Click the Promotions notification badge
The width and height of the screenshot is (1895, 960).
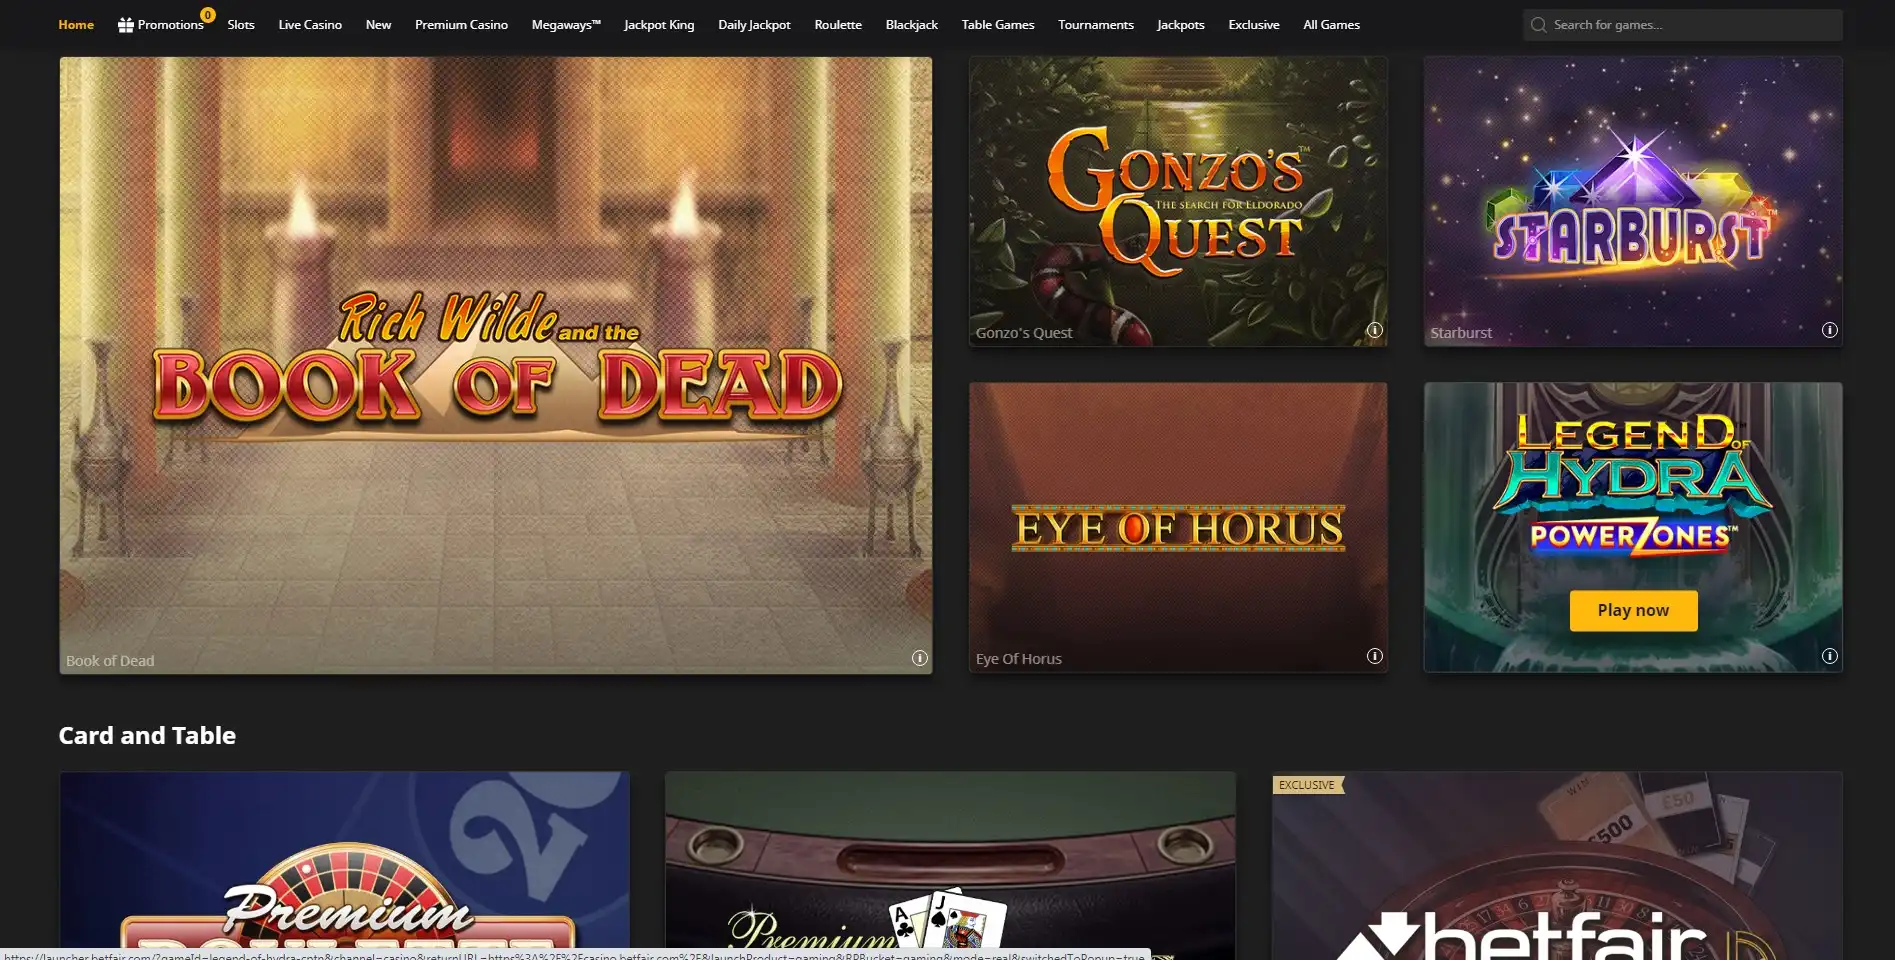click(207, 14)
